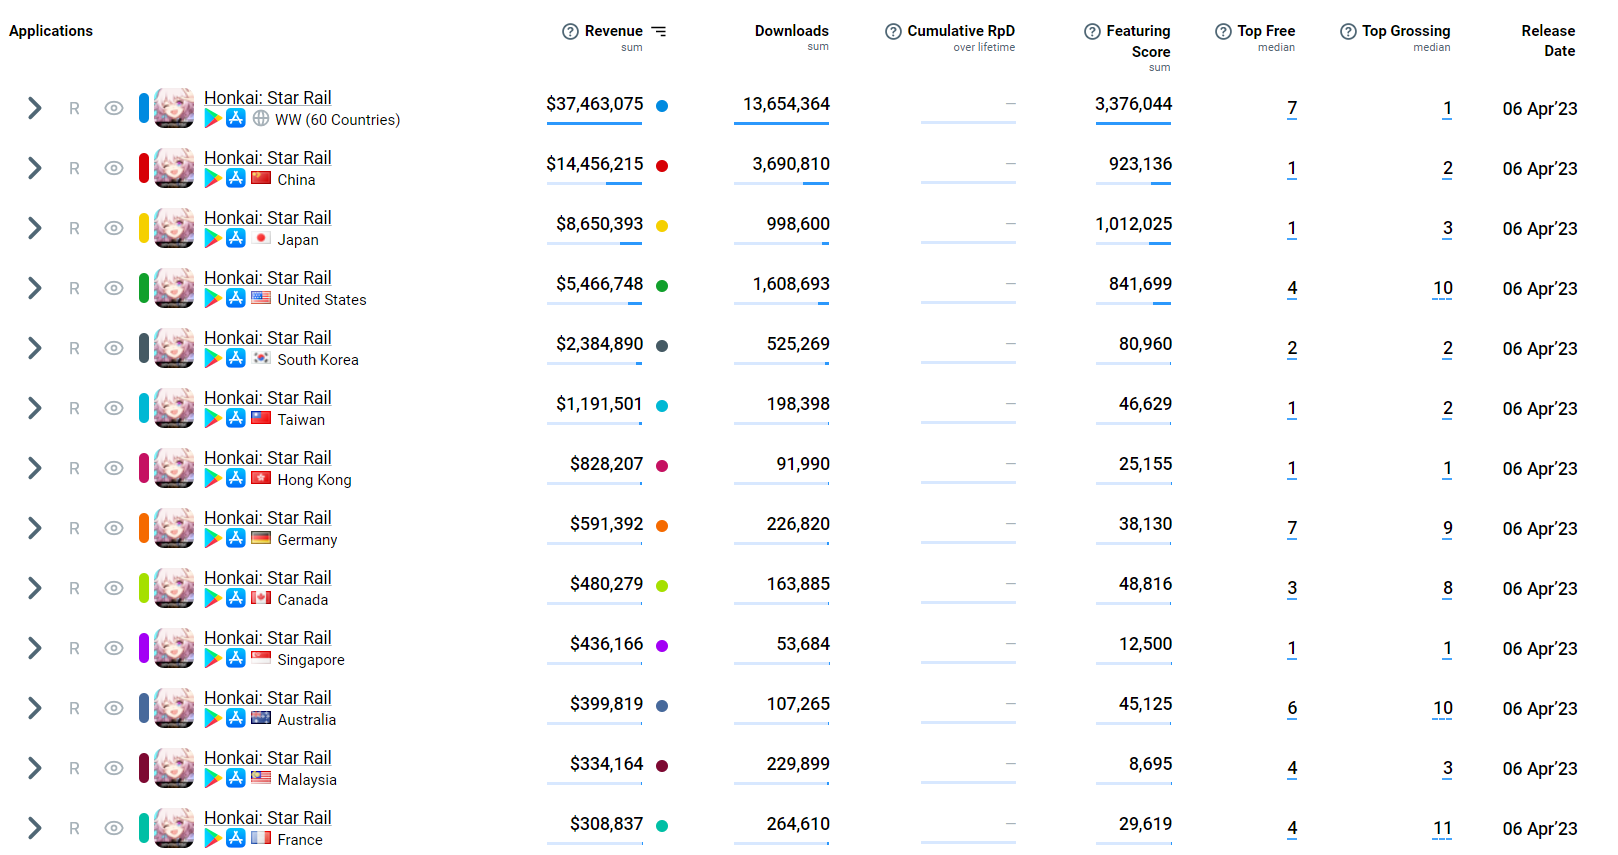The width and height of the screenshot is (1618, 855).
Task: Click Google Play icon in Australia row
Action: pyautogui.click(x=213, y=719)
